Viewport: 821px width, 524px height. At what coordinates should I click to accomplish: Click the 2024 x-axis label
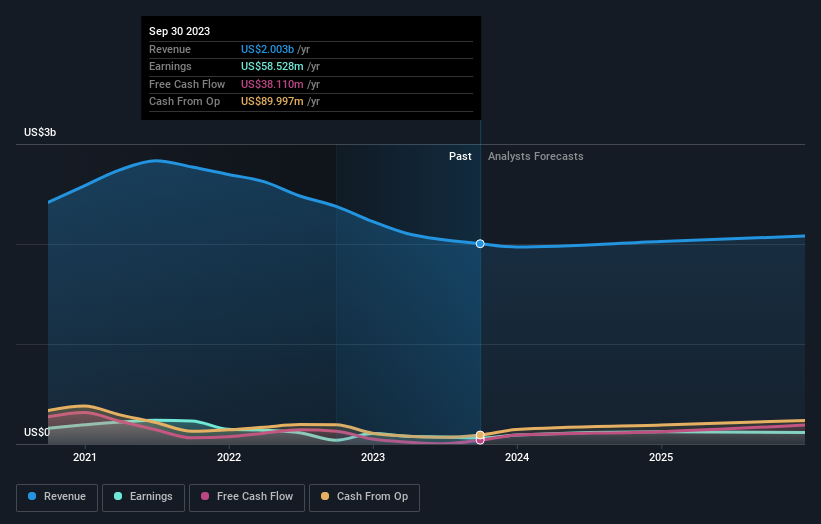tap(517, 457)
